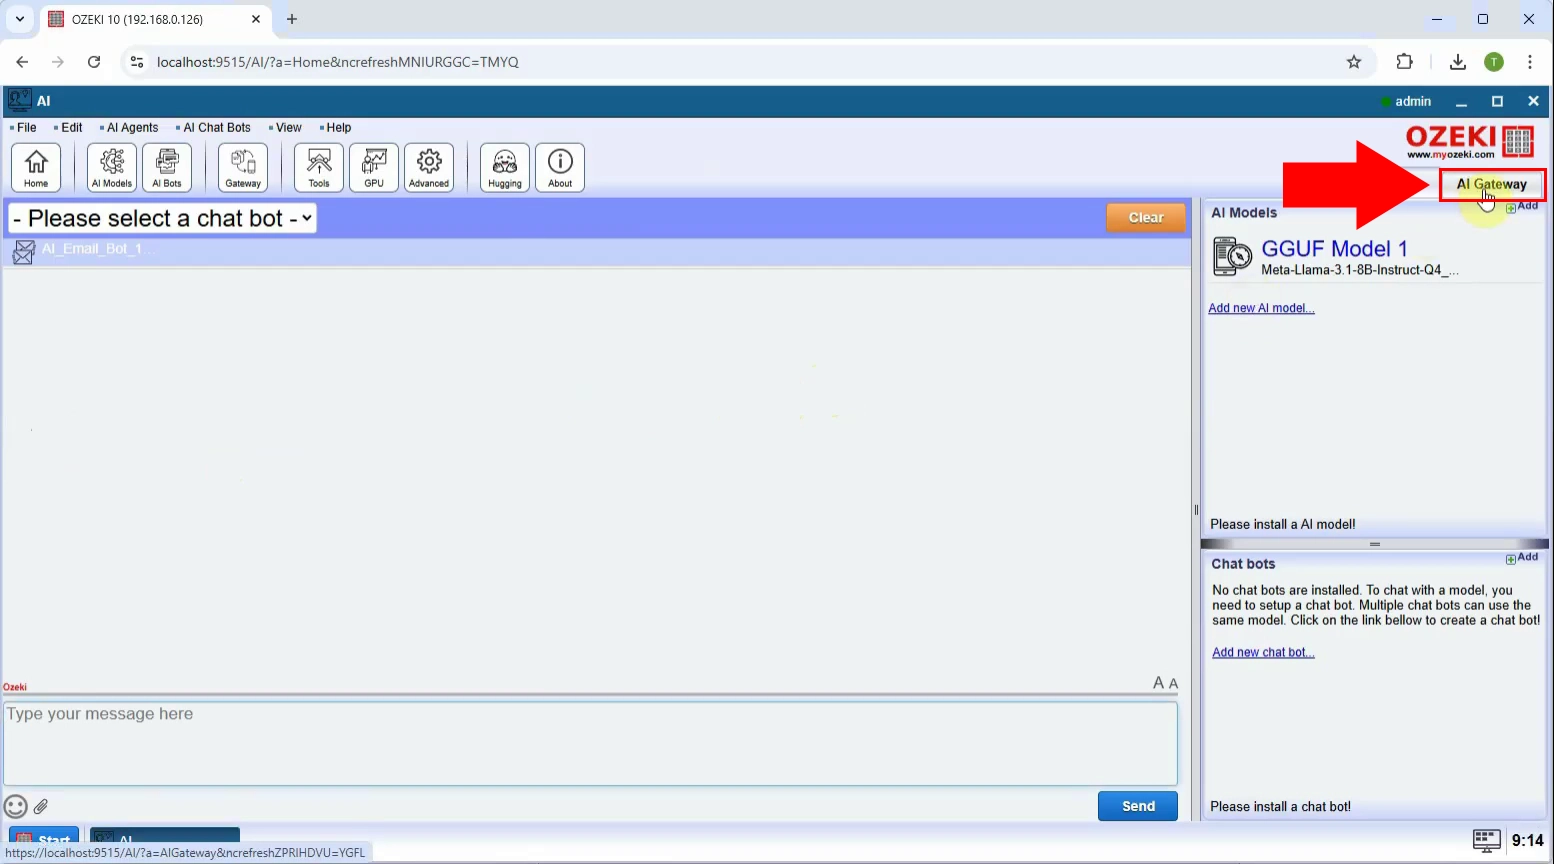
Task: Click the paperclip attachment icon
Action: [x=41, y=806]
